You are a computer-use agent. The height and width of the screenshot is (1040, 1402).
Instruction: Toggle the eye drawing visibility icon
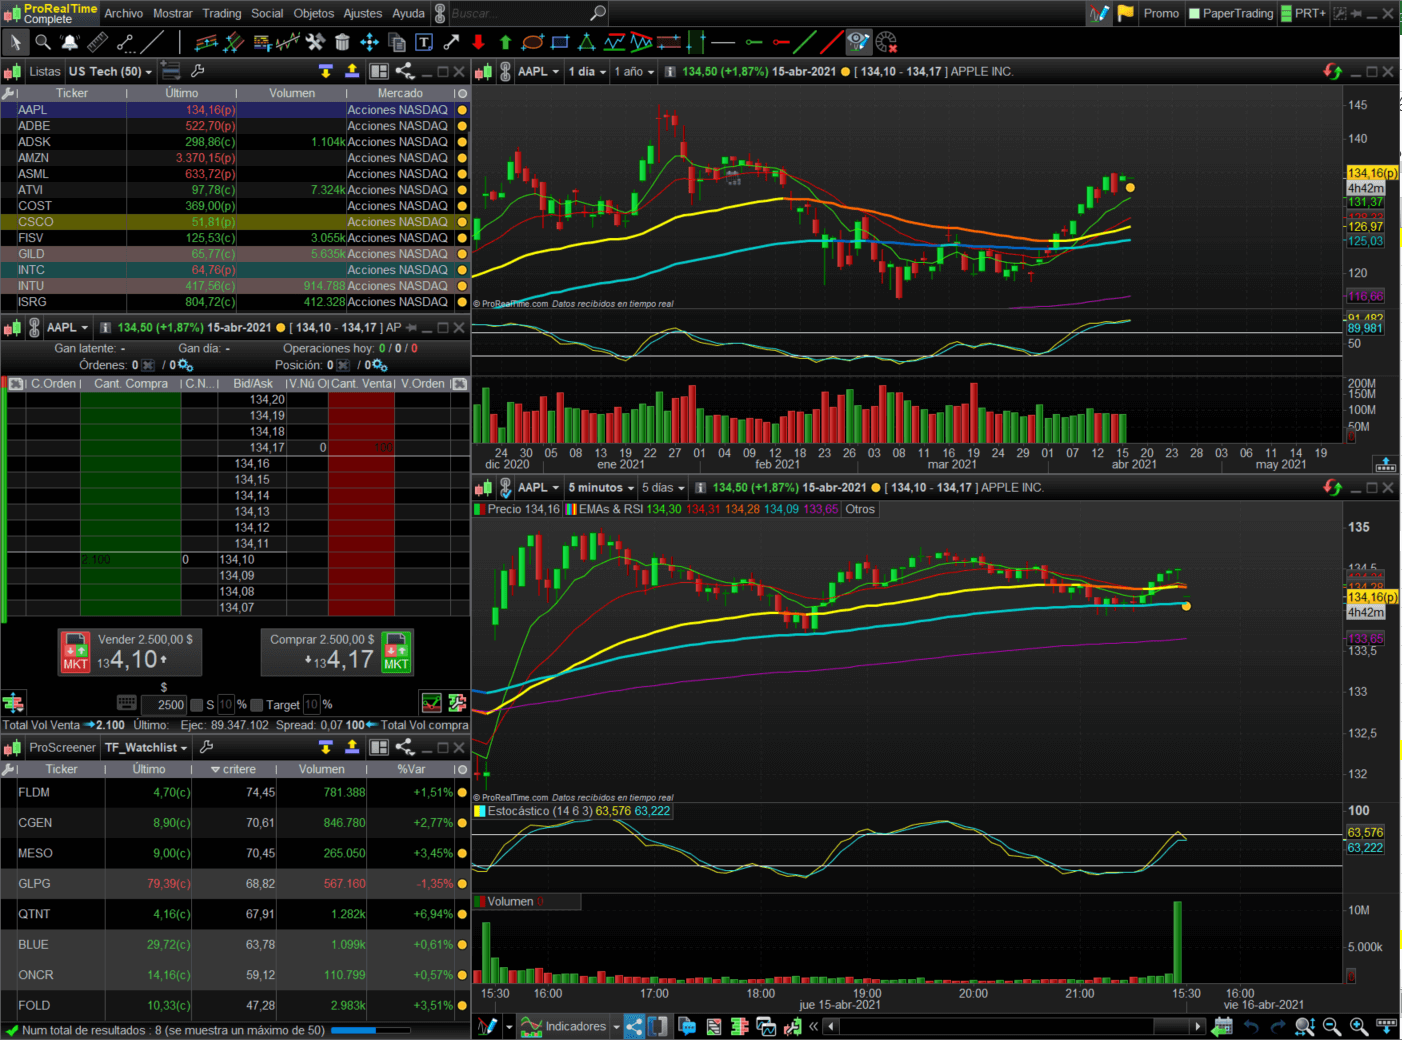pos(858,42)
